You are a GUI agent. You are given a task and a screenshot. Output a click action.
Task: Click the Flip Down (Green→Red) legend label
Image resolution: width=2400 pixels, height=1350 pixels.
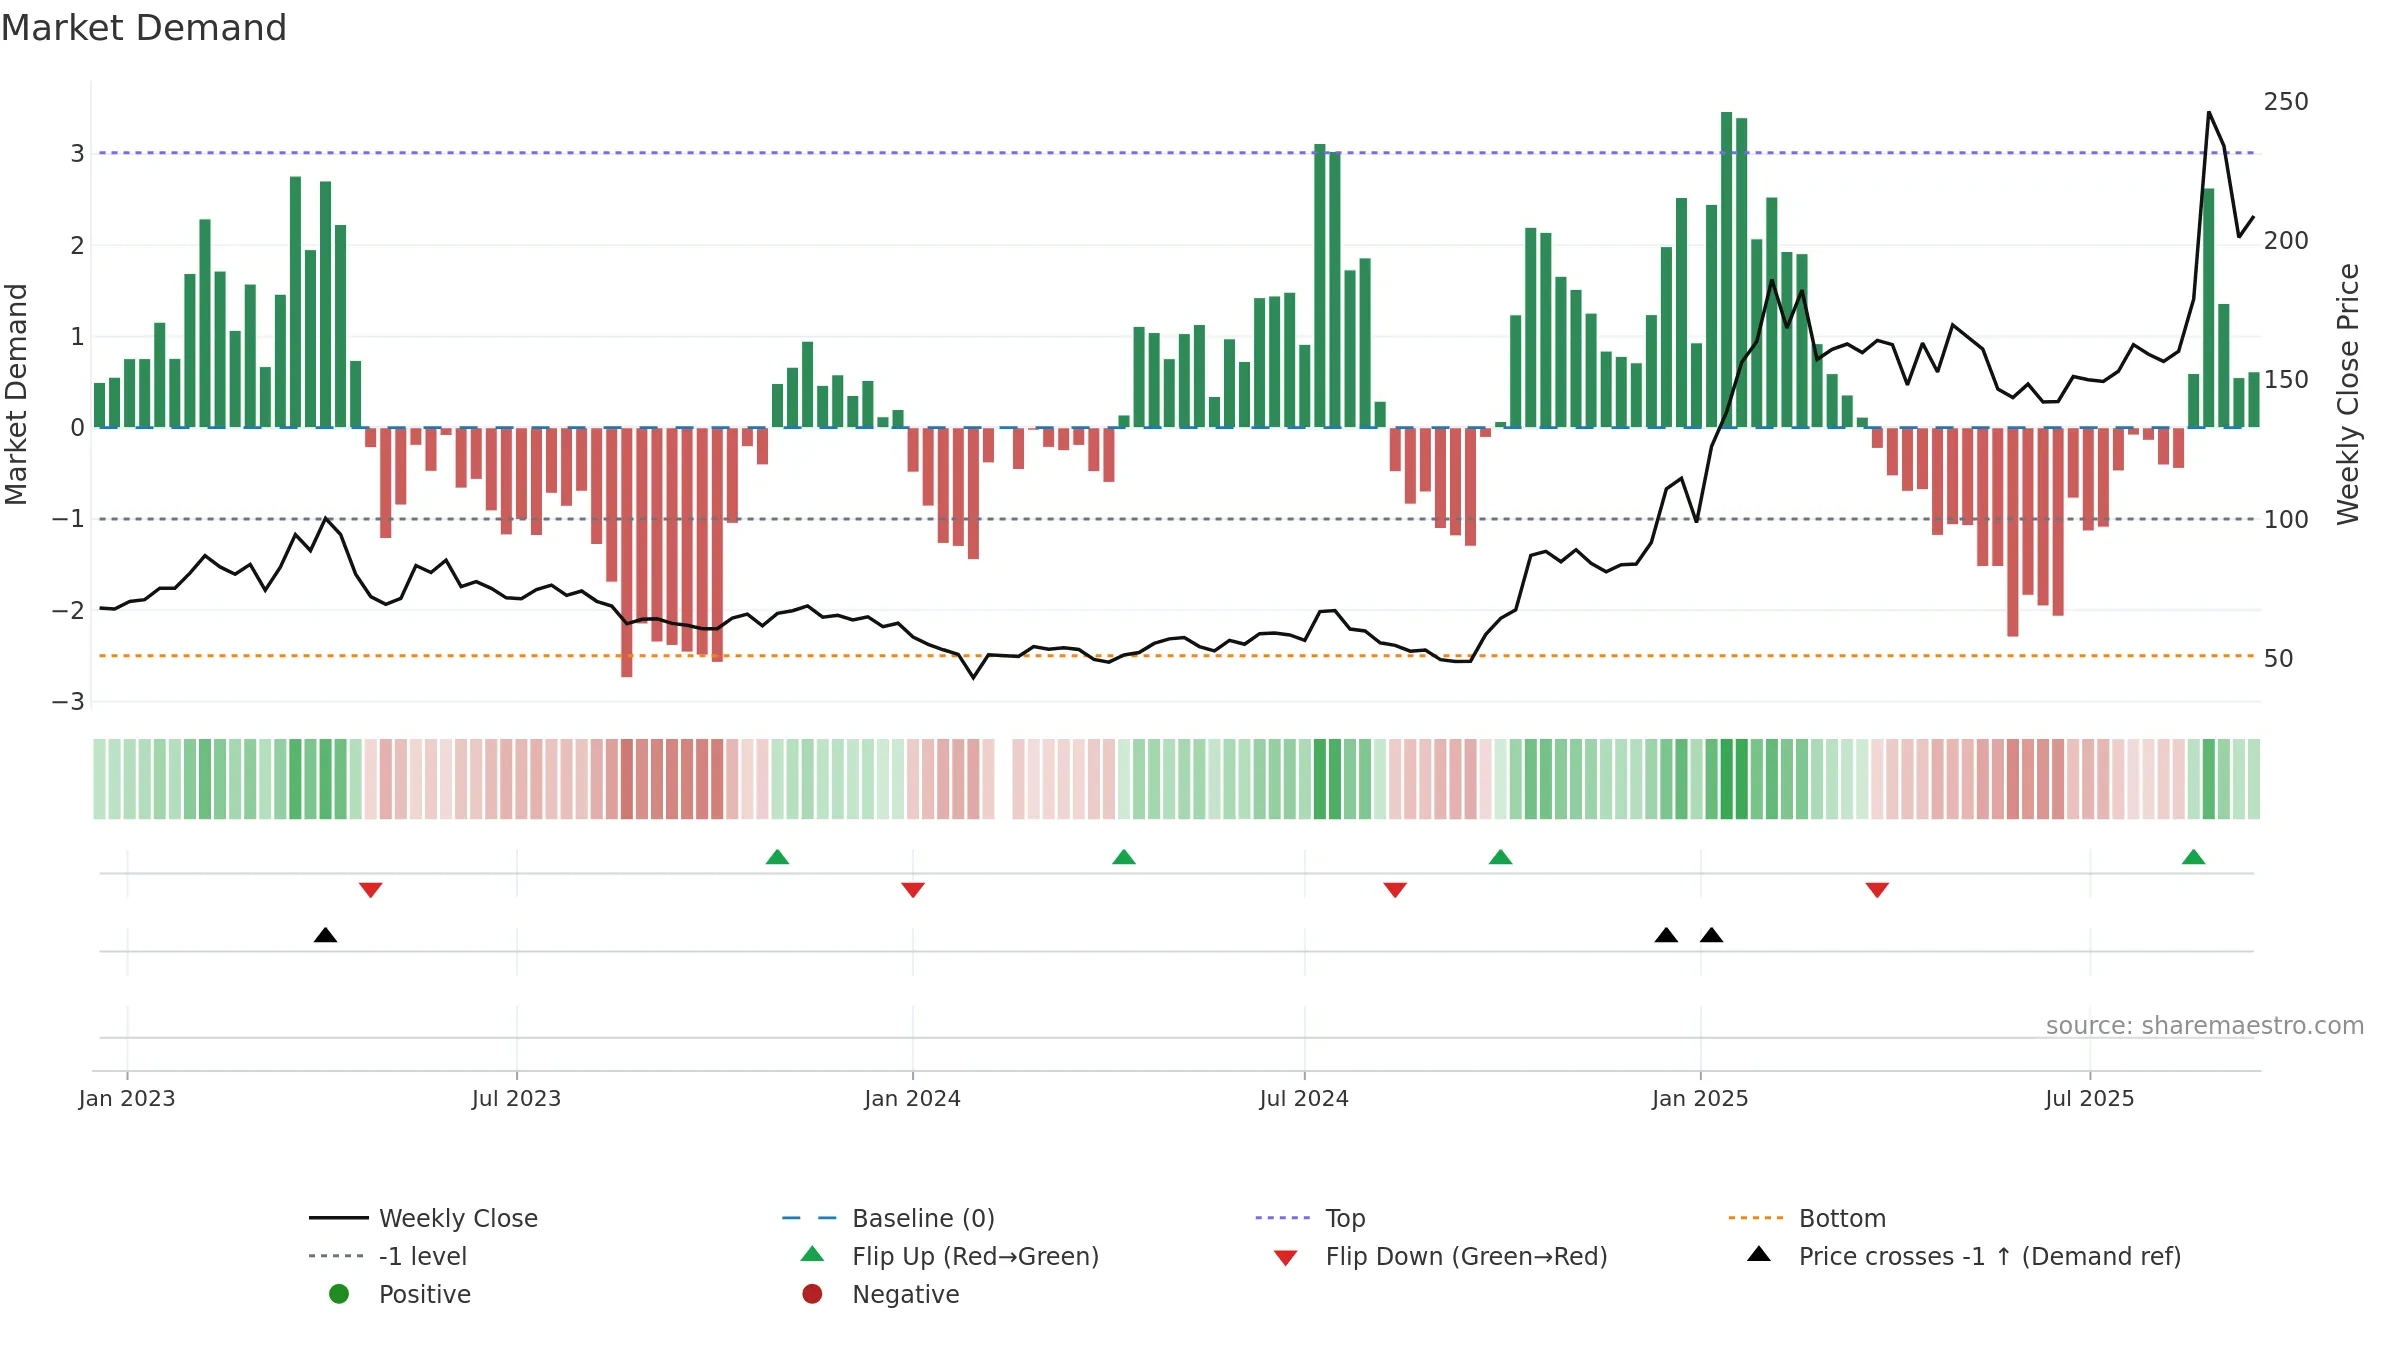pos(1466,1256)
